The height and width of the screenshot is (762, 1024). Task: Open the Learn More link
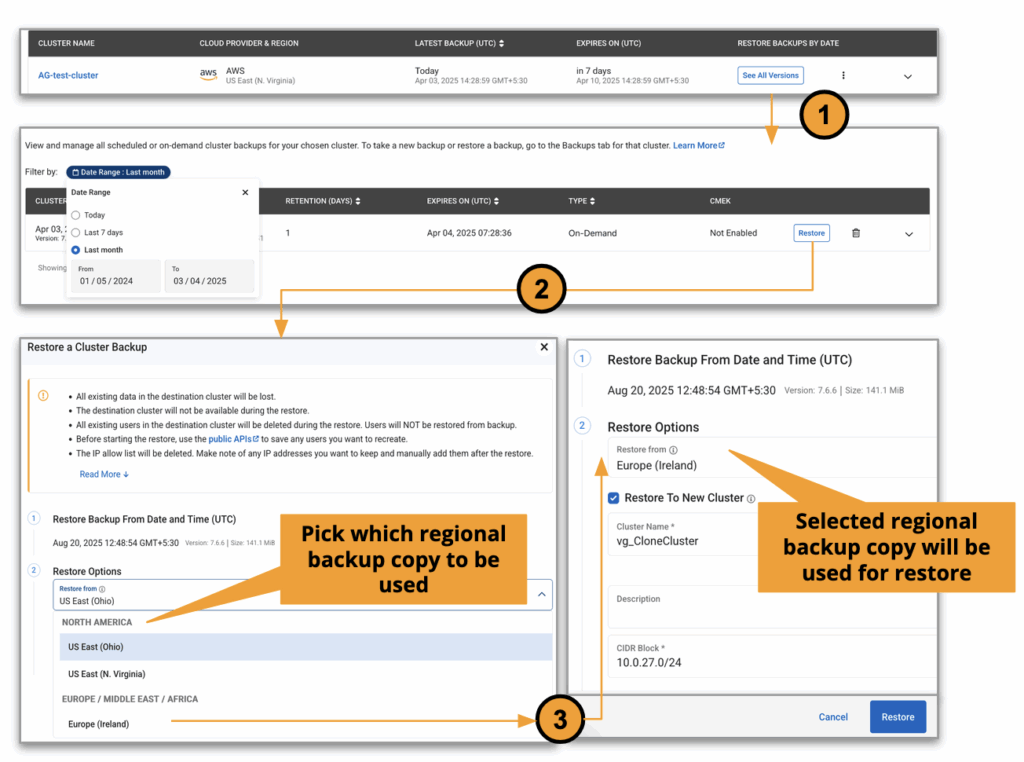[698, 145]
